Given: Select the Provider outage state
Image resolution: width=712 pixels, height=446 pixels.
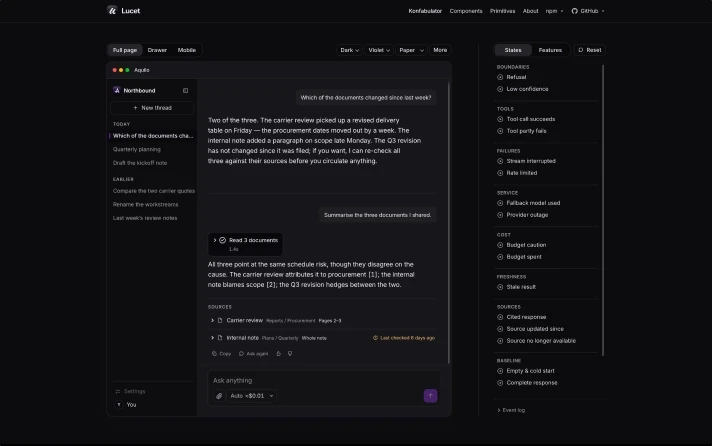Looking at the screenshot, I should pos(523,215).
